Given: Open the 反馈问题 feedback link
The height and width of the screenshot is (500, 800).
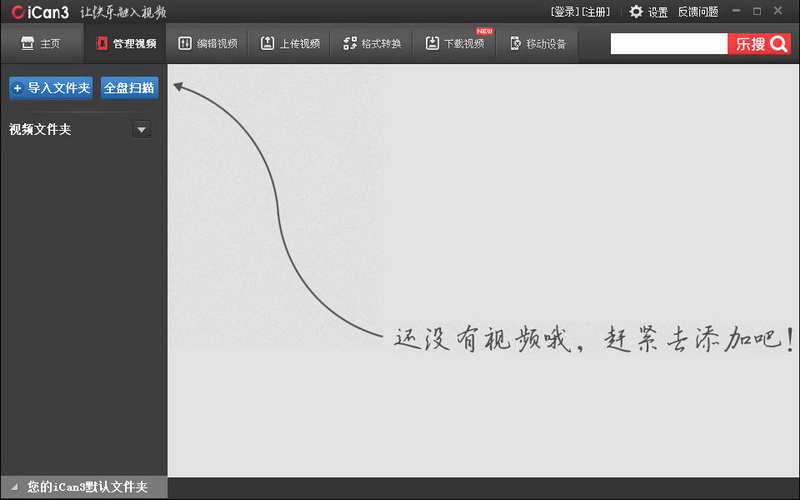Looking at the screenshot, I should click(697, 12).
